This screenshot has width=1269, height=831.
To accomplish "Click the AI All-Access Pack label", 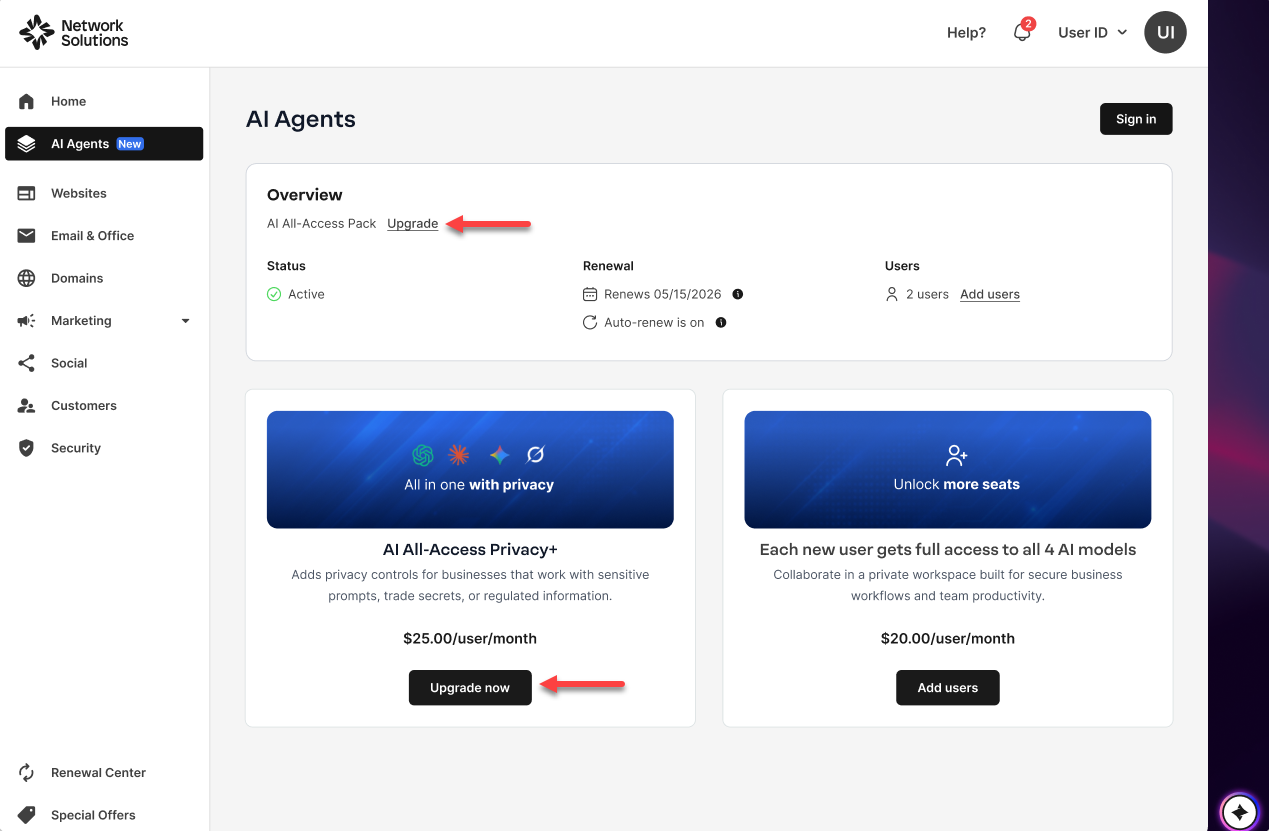I will pos(322,224).
